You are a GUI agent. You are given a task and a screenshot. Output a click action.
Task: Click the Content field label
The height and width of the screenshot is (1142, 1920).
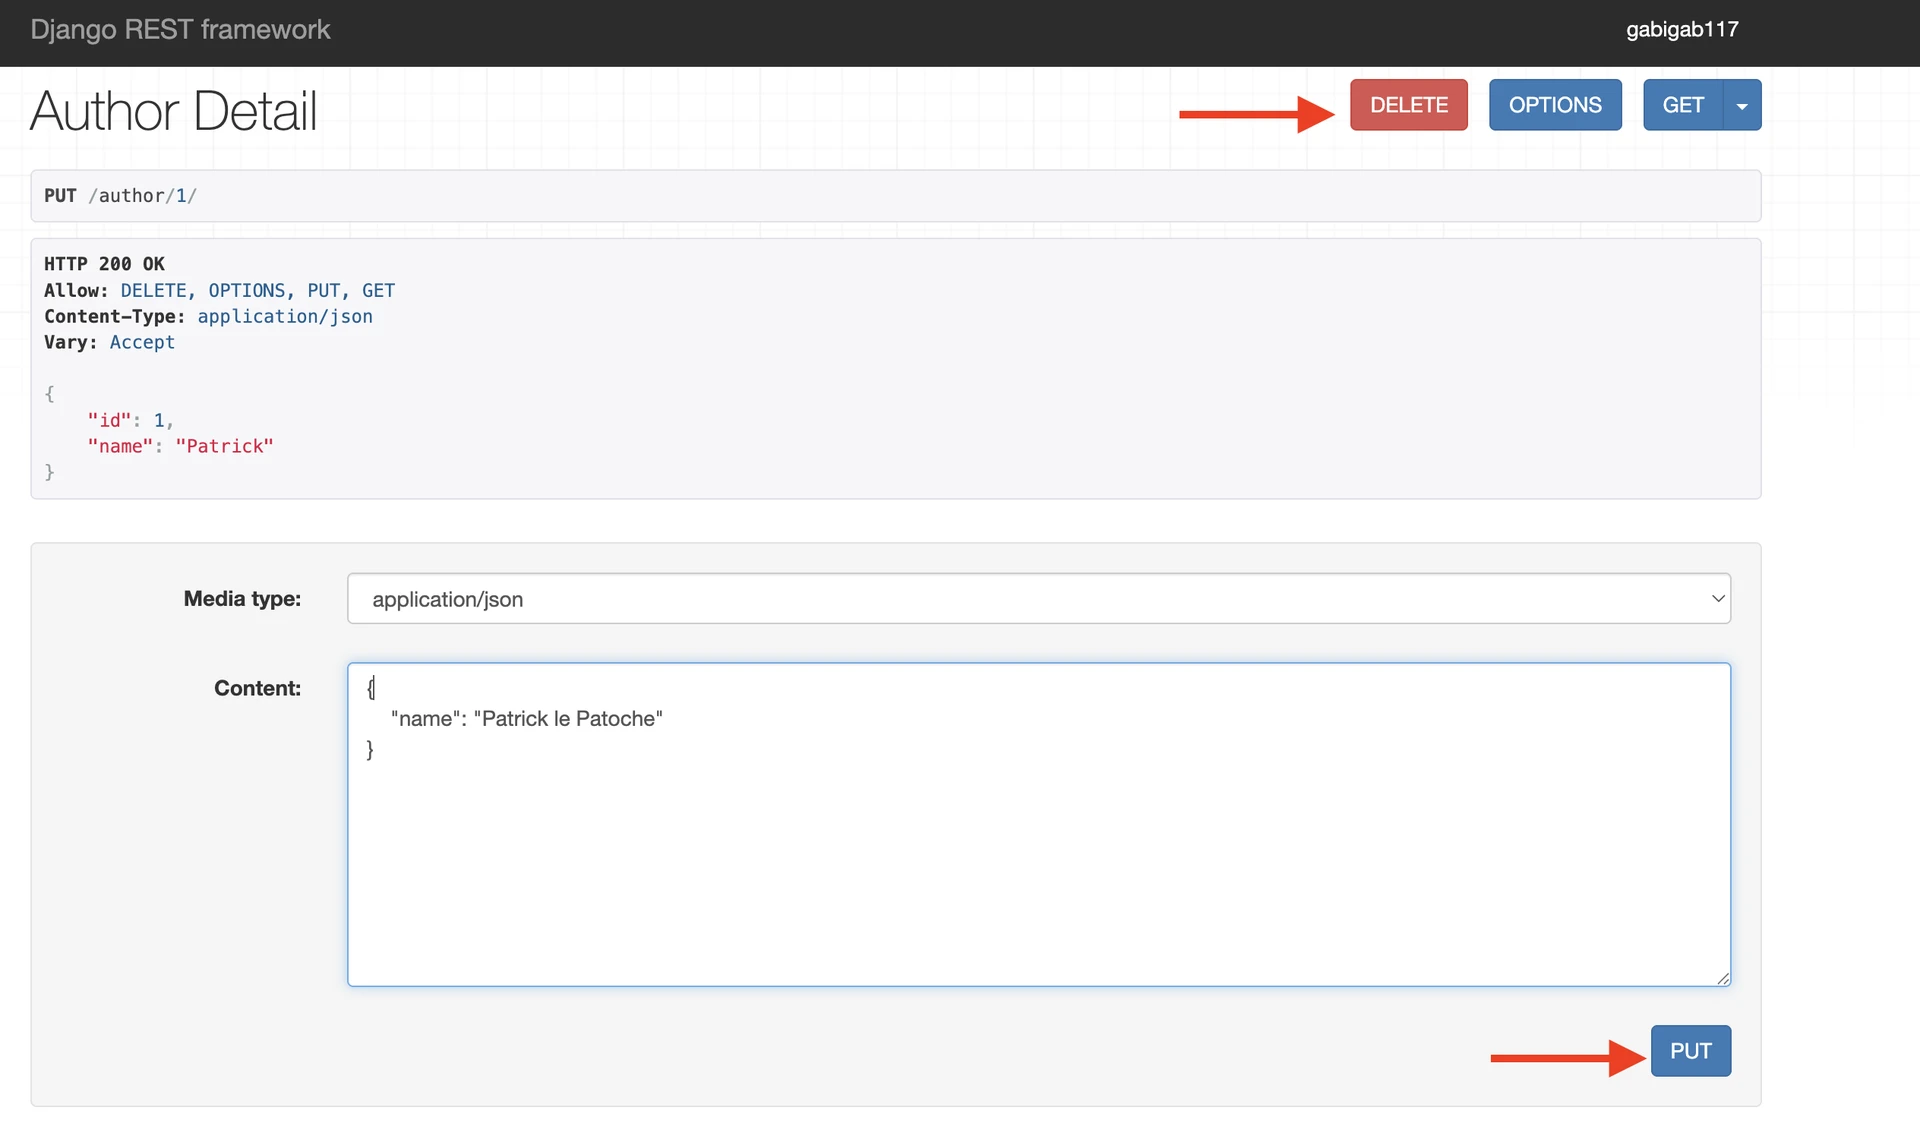click(x=257, y=688)
